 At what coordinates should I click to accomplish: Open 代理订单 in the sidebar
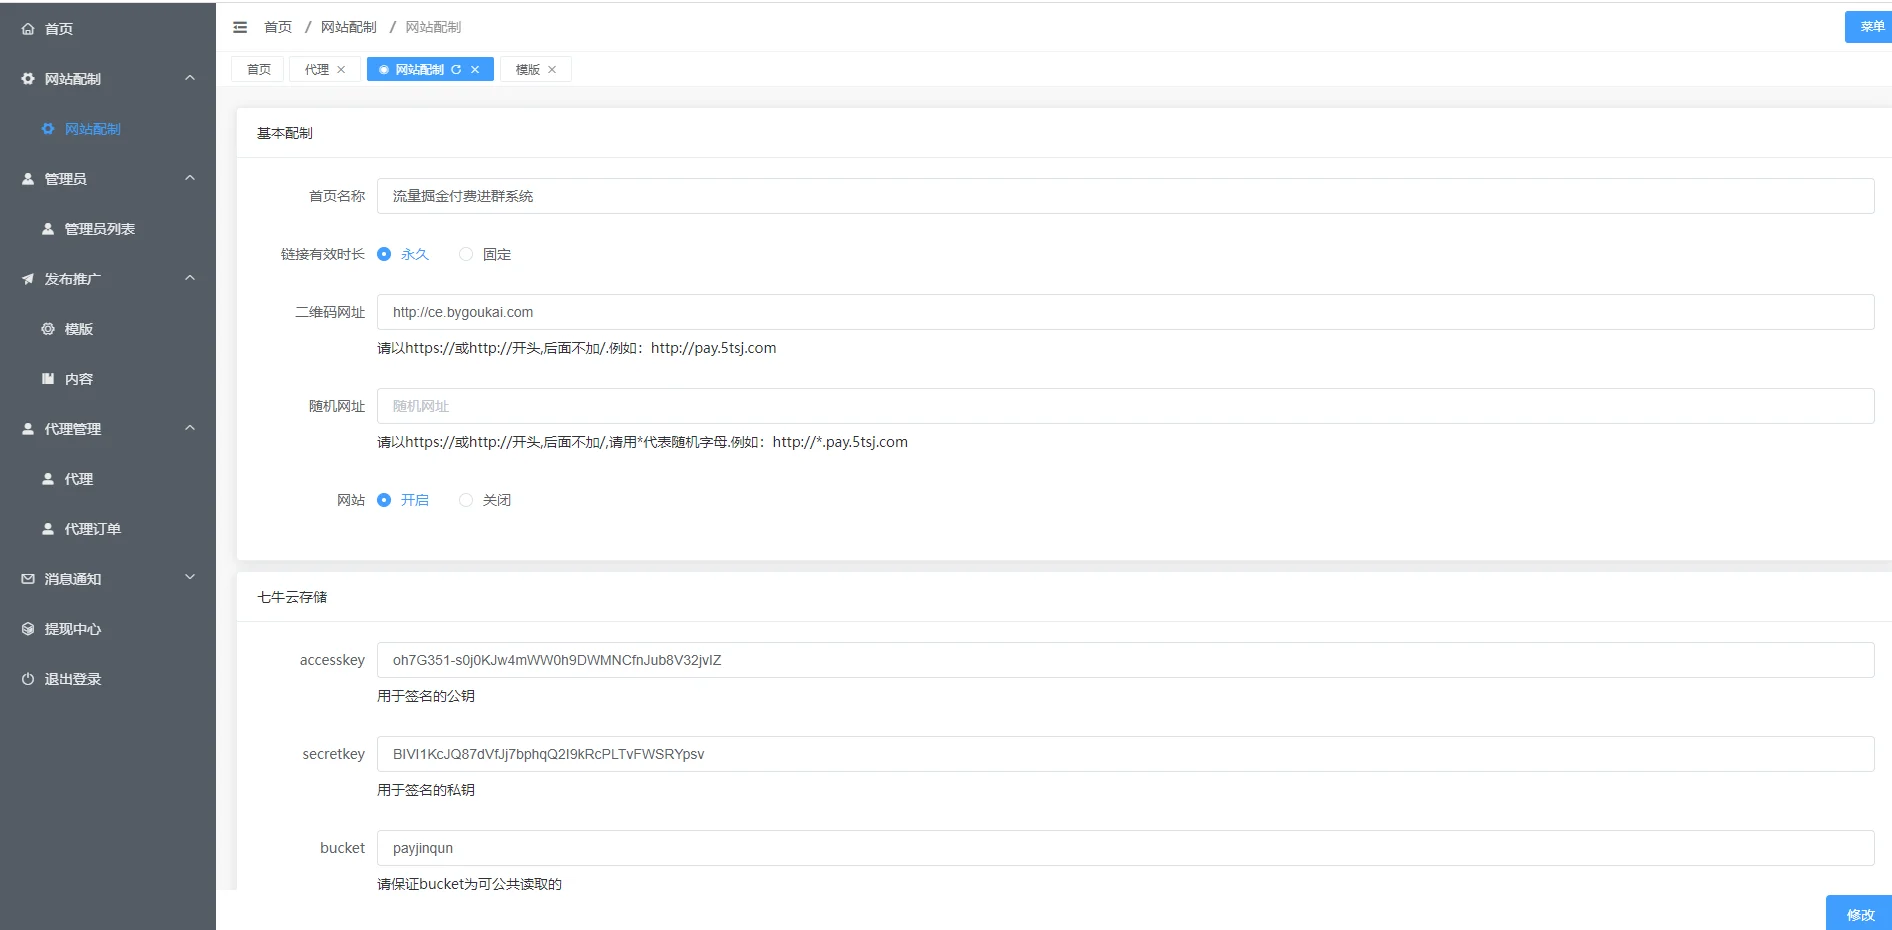click(x=92, y=529)
